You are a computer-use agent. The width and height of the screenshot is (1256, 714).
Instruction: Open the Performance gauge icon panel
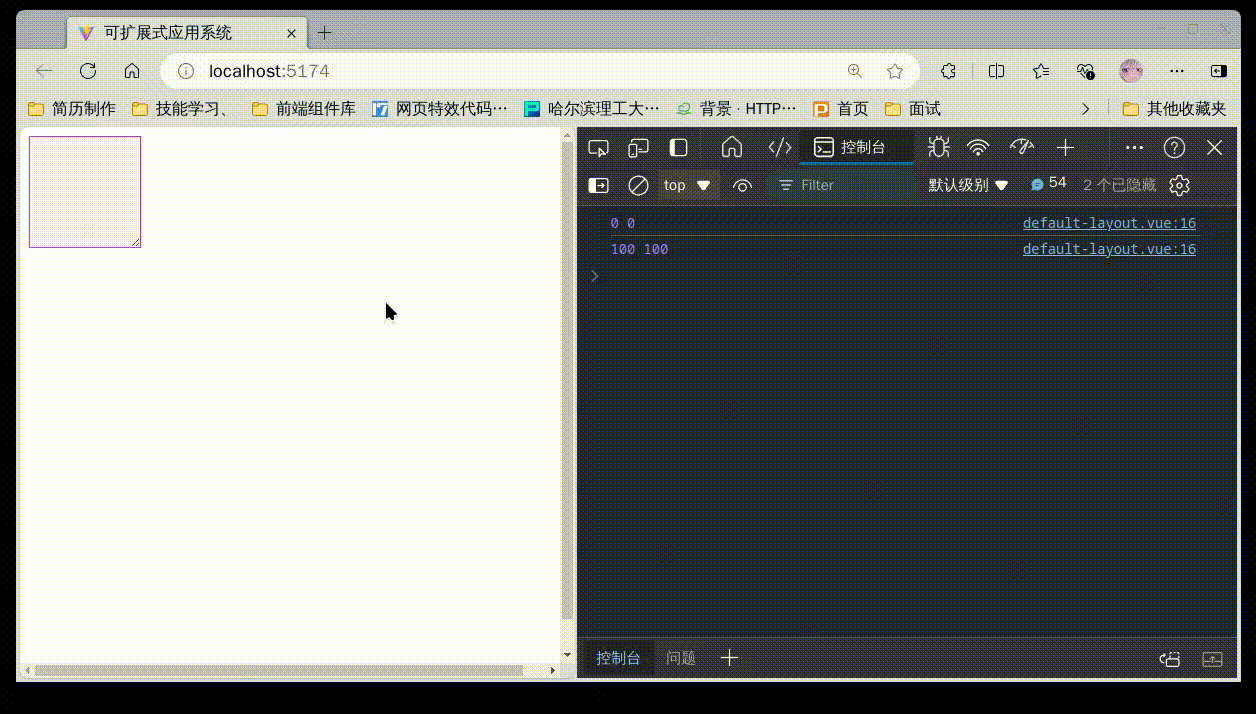click(x=1021, y=148)
